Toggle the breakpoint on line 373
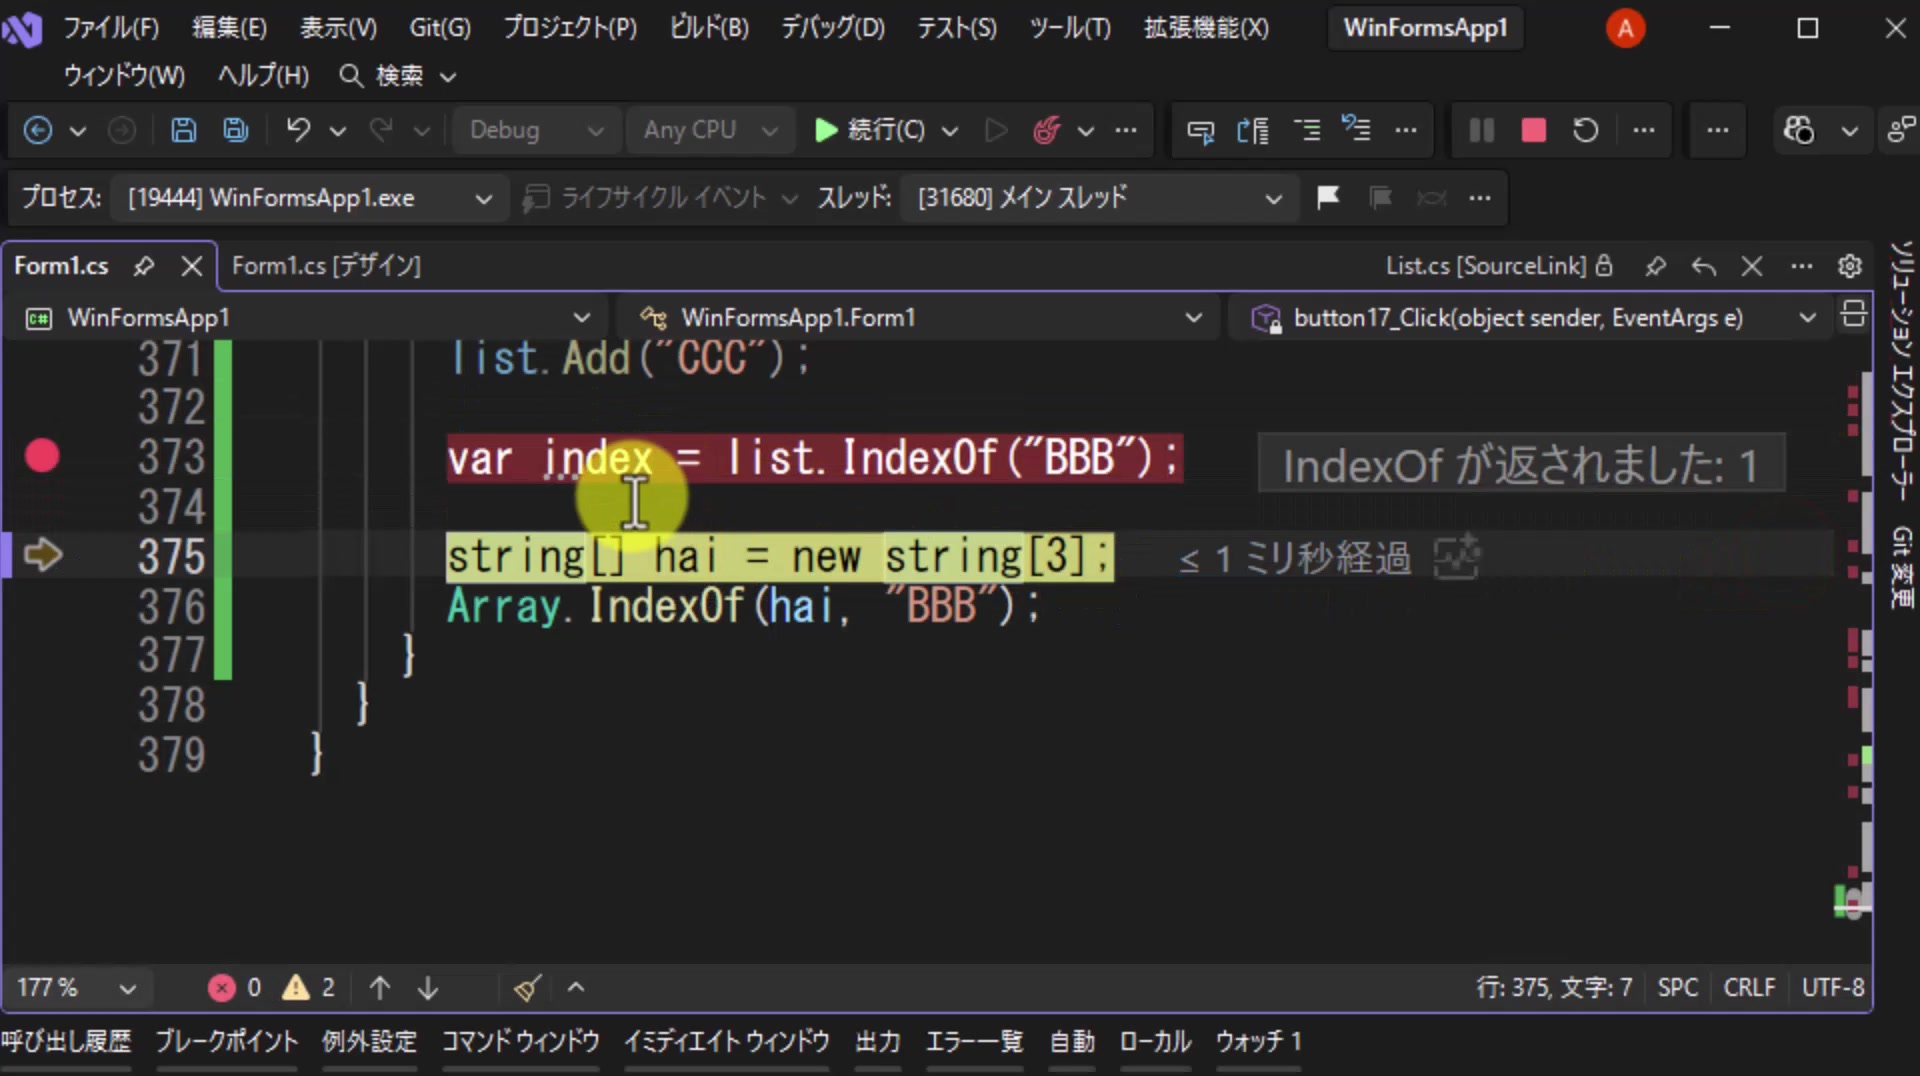Screen dimensions: 1920x1076 [42, 456]
